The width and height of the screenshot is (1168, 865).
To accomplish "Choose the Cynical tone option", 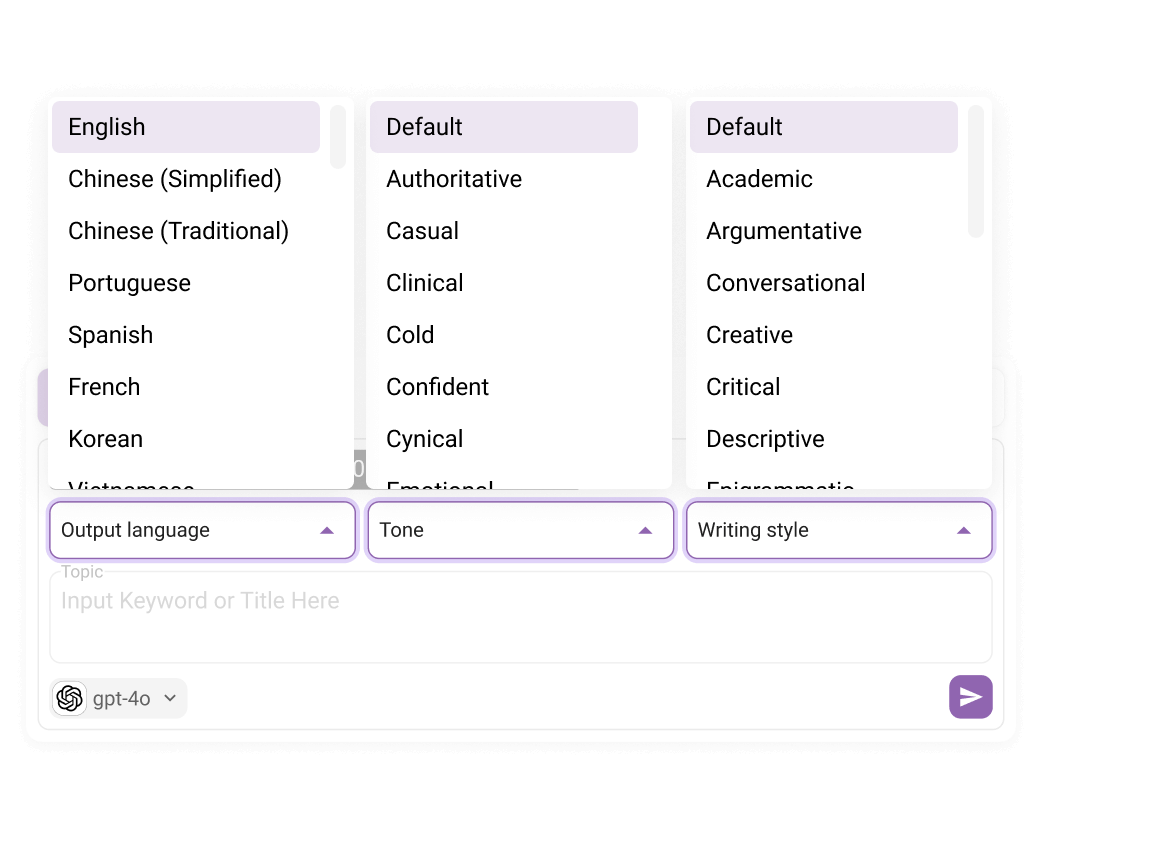I will click(x=424, y=439).
